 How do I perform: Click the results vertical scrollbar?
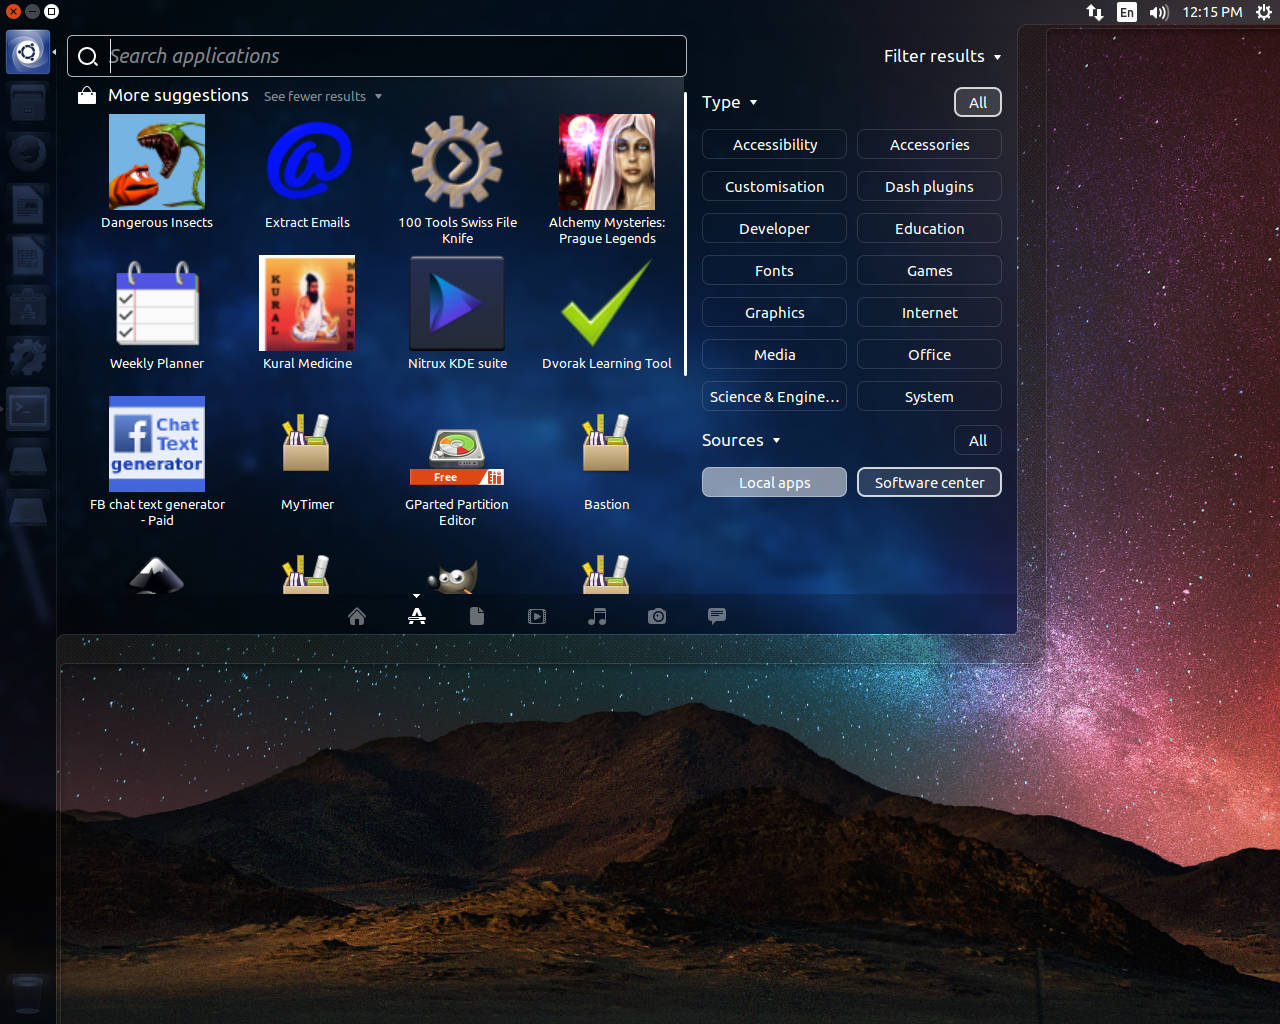685,235
